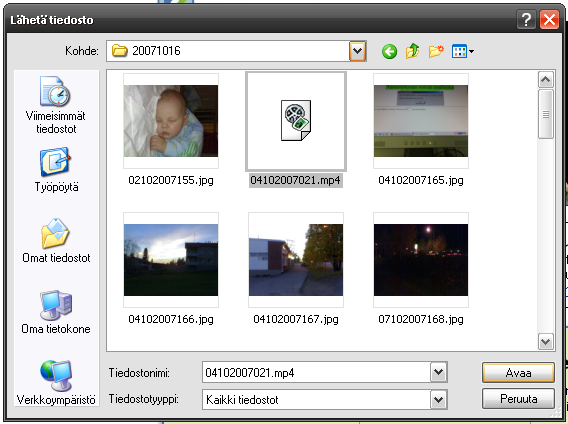Click the green Back arrow icon
The width and height of the screenshot is (568, 424).
tap(389, 51)
